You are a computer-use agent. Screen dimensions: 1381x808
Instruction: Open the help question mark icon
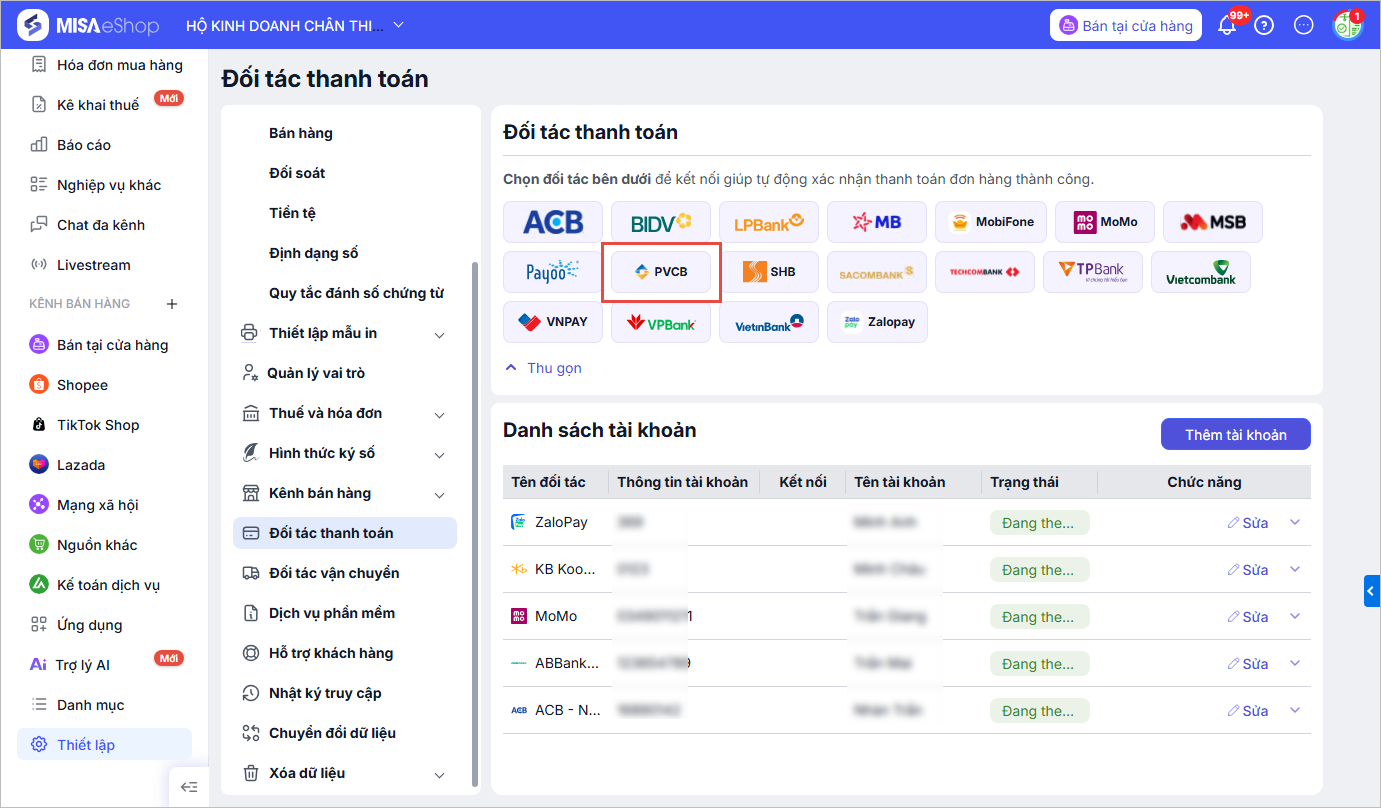1264,26
